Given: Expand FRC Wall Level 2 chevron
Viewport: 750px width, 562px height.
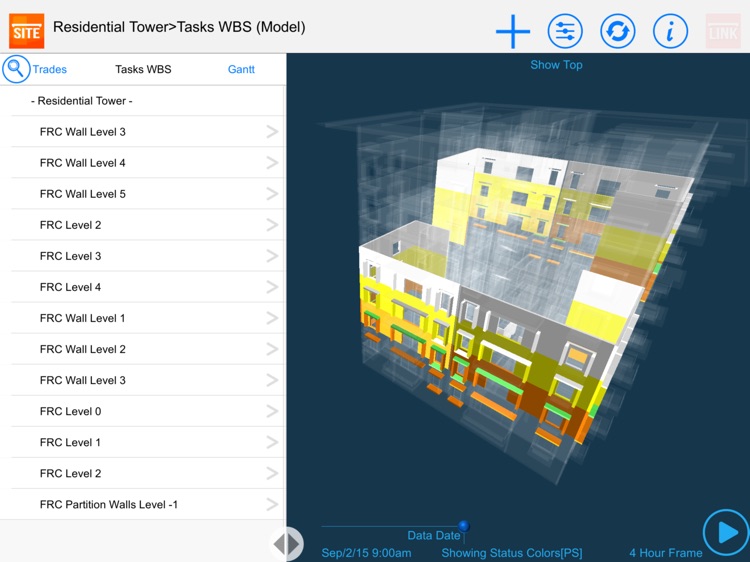Looking at the screenshot, I should (272, 350).
